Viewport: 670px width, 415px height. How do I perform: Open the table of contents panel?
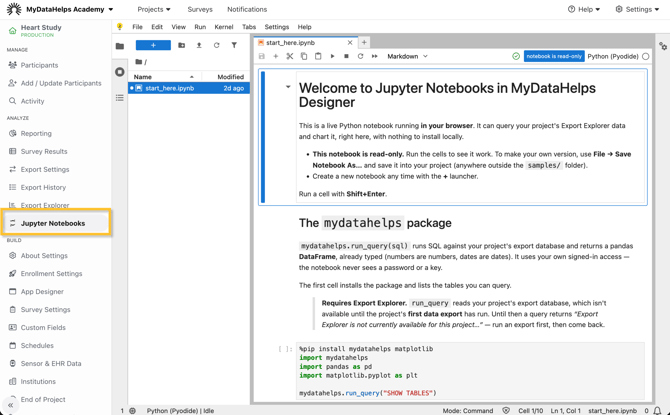pos(120,98)
